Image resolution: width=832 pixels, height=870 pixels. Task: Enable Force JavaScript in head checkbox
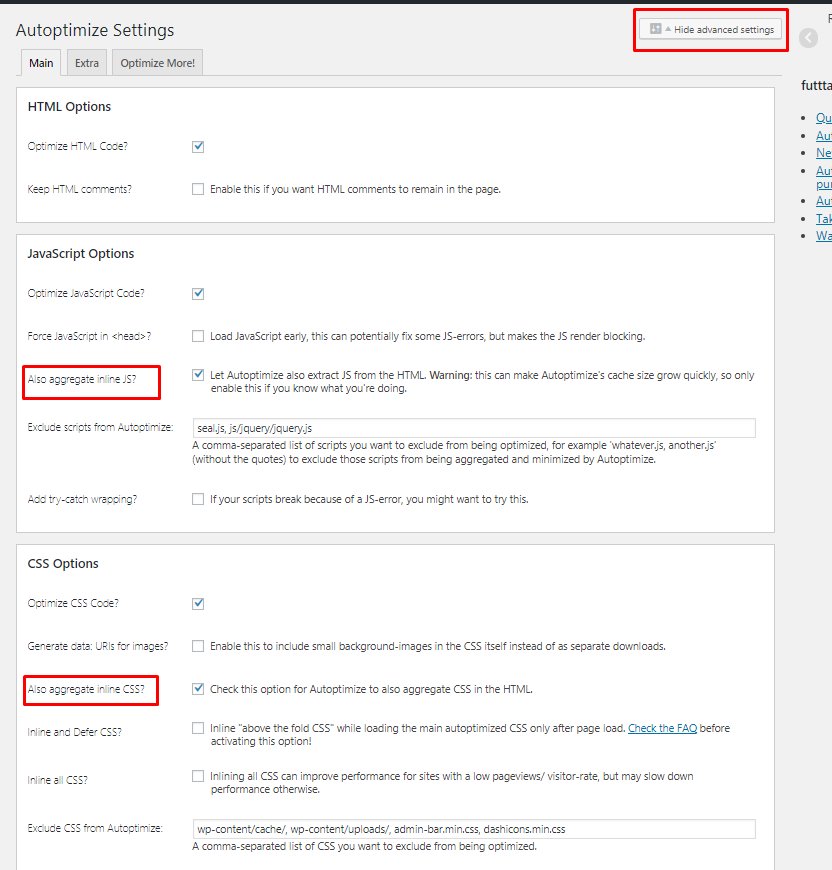tap(198, 336)
